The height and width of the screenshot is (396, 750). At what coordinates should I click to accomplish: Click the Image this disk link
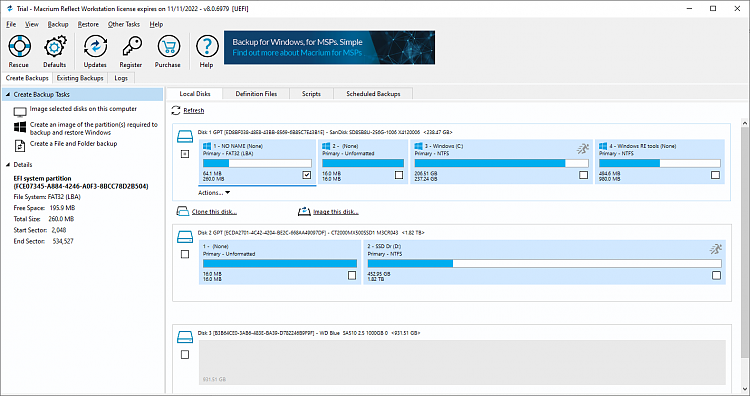pos(336,211)
